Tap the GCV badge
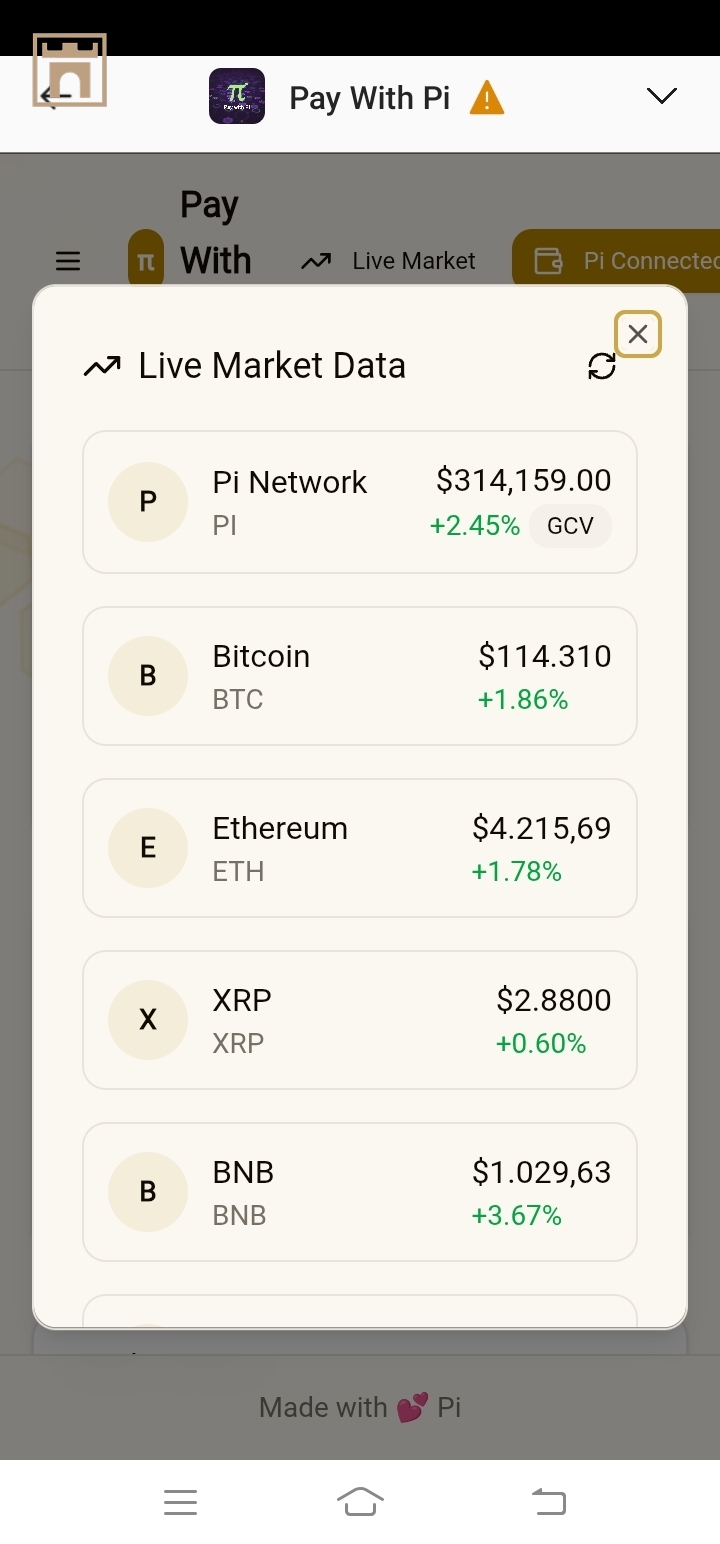Image resolution: width=720 pixels, height=1544 pixels. click(570, 526)
